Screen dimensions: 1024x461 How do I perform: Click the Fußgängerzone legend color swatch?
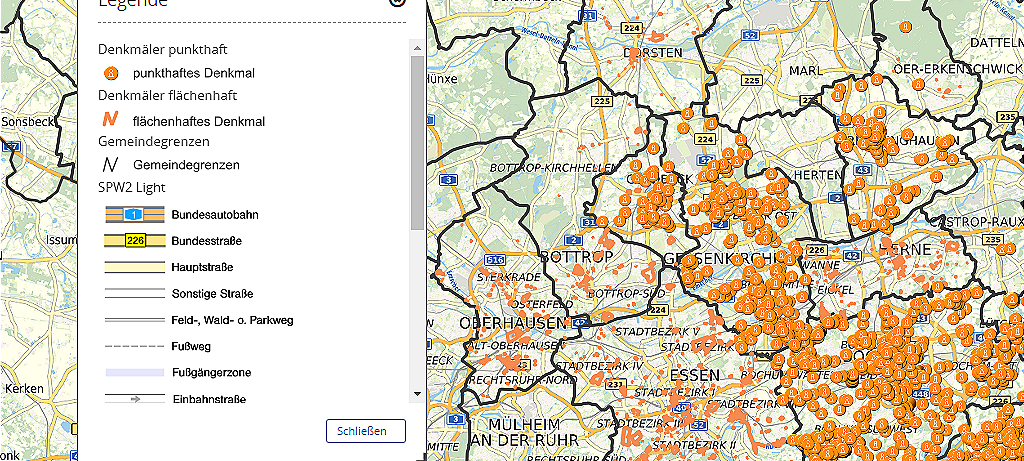click(x=135, y=372)
